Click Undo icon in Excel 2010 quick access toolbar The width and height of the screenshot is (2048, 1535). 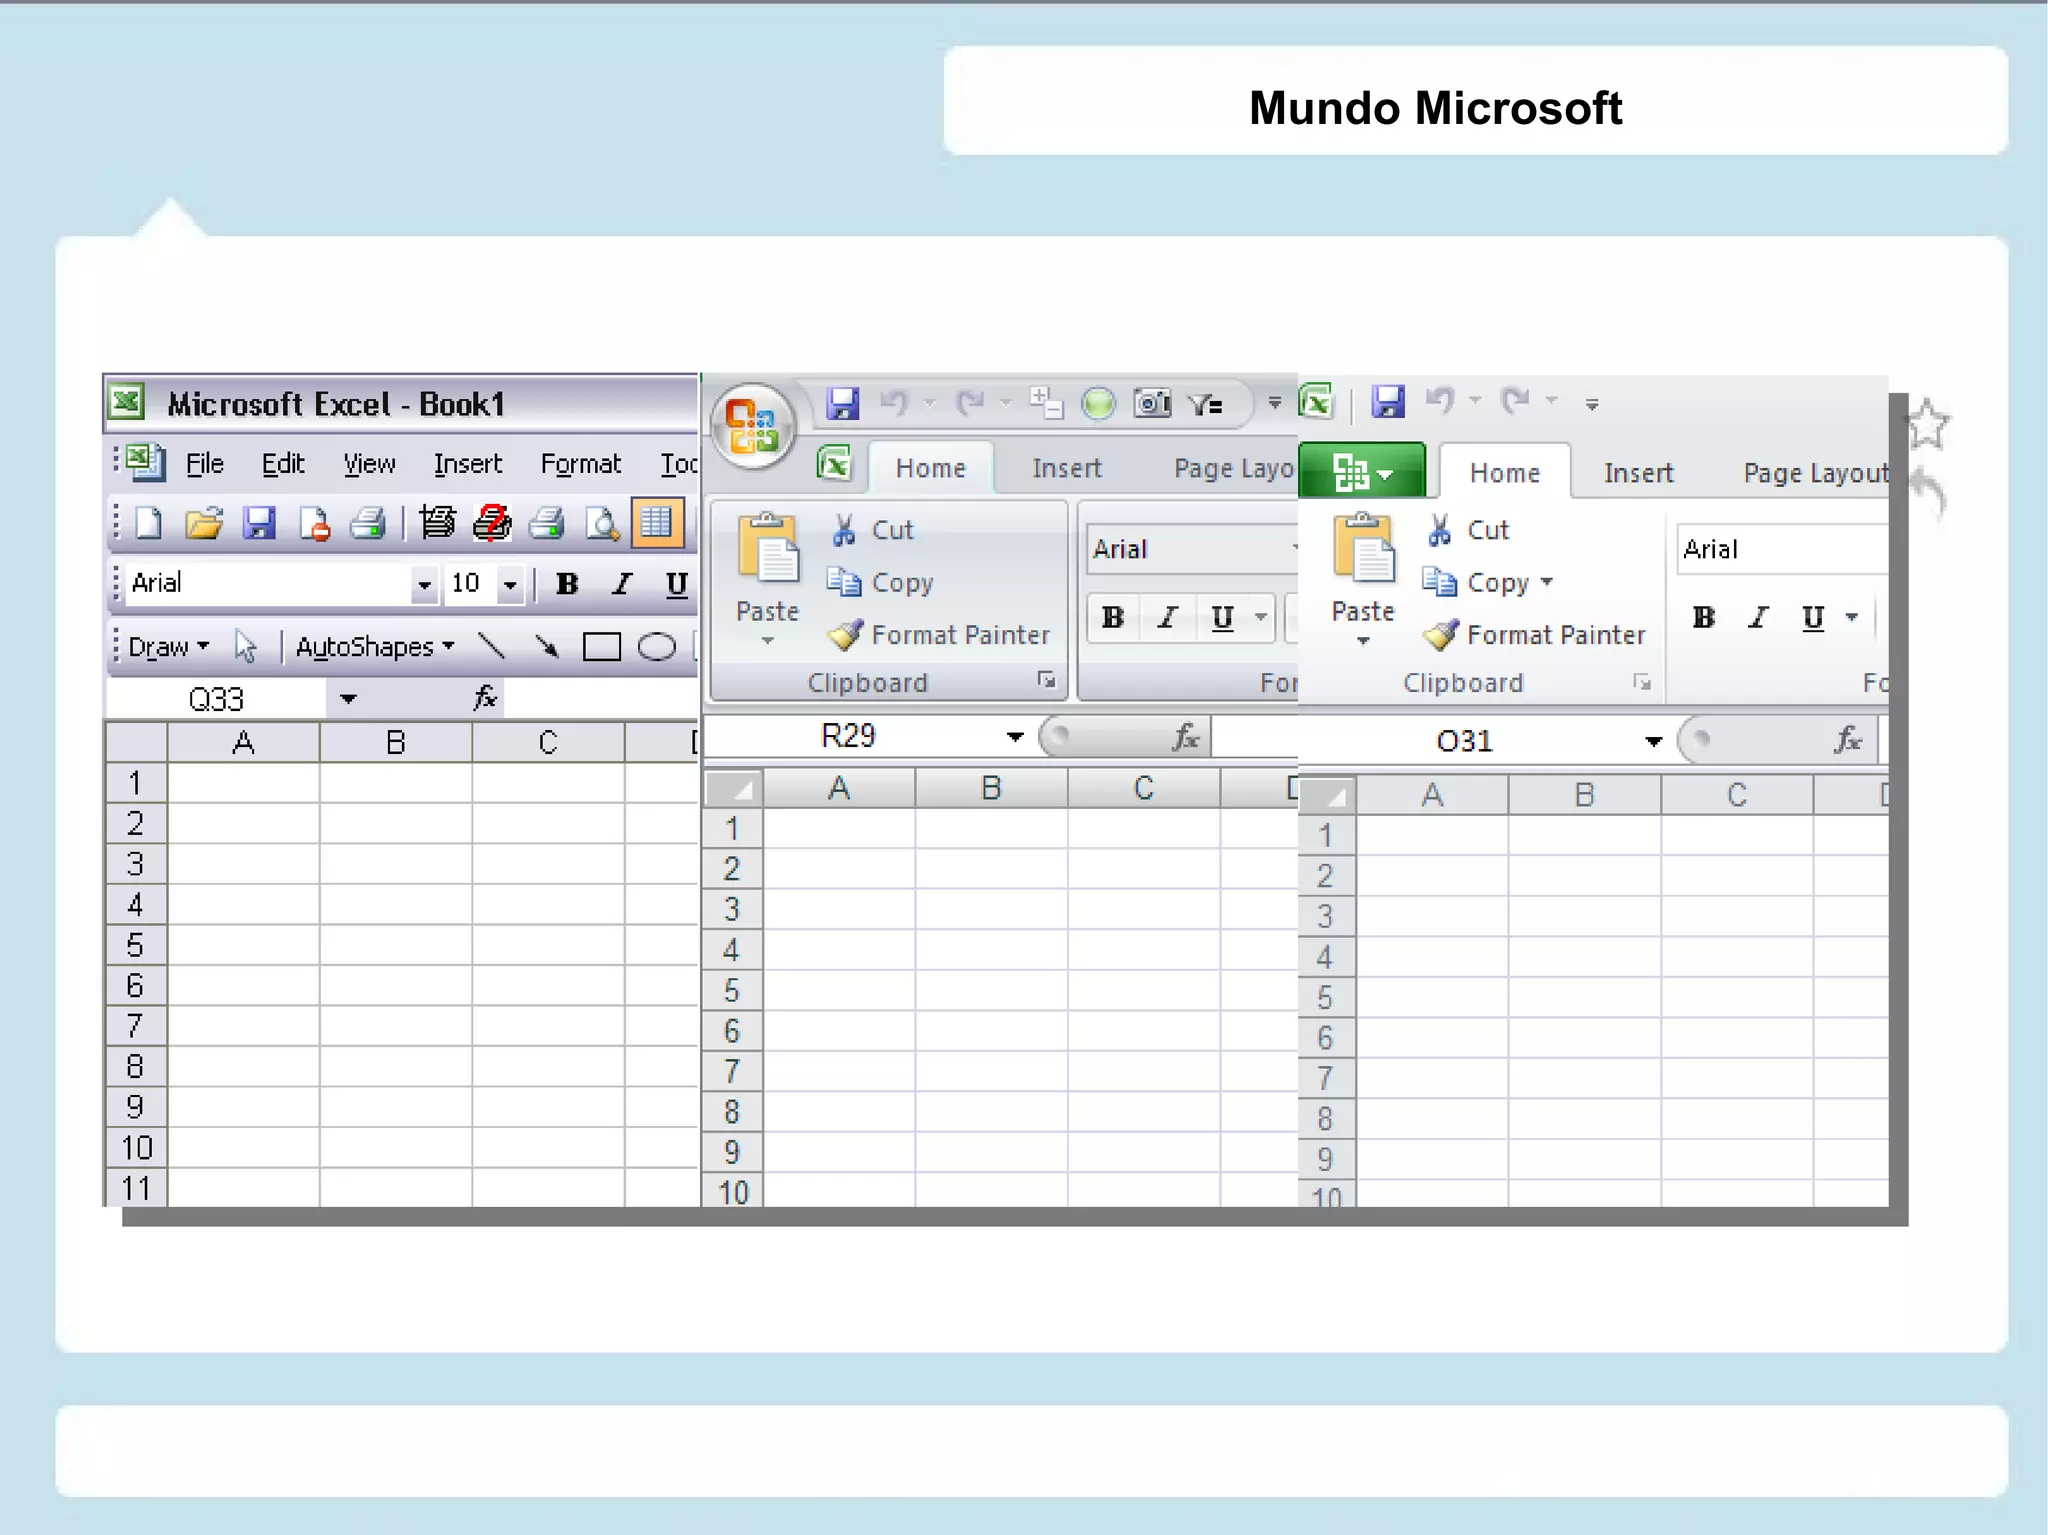point(1440,402)
